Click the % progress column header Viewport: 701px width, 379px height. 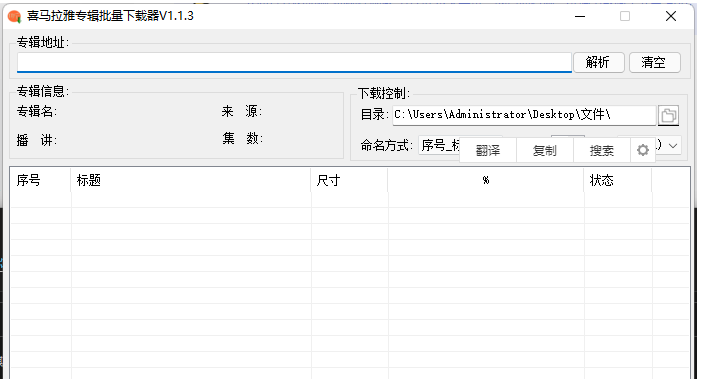pyautogui.click(x=486, y=180)
